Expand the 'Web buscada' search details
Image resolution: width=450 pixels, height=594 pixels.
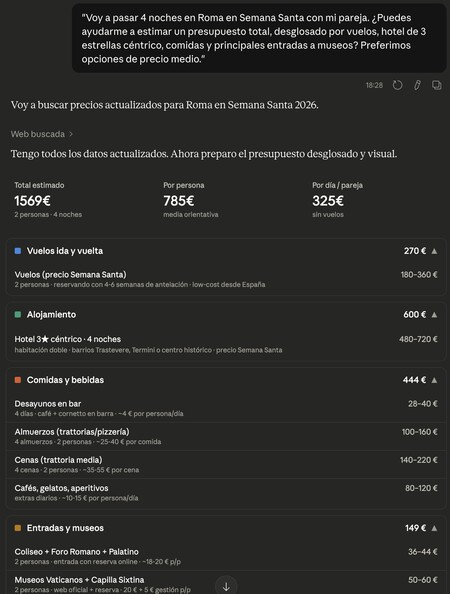tap(42, 134)
